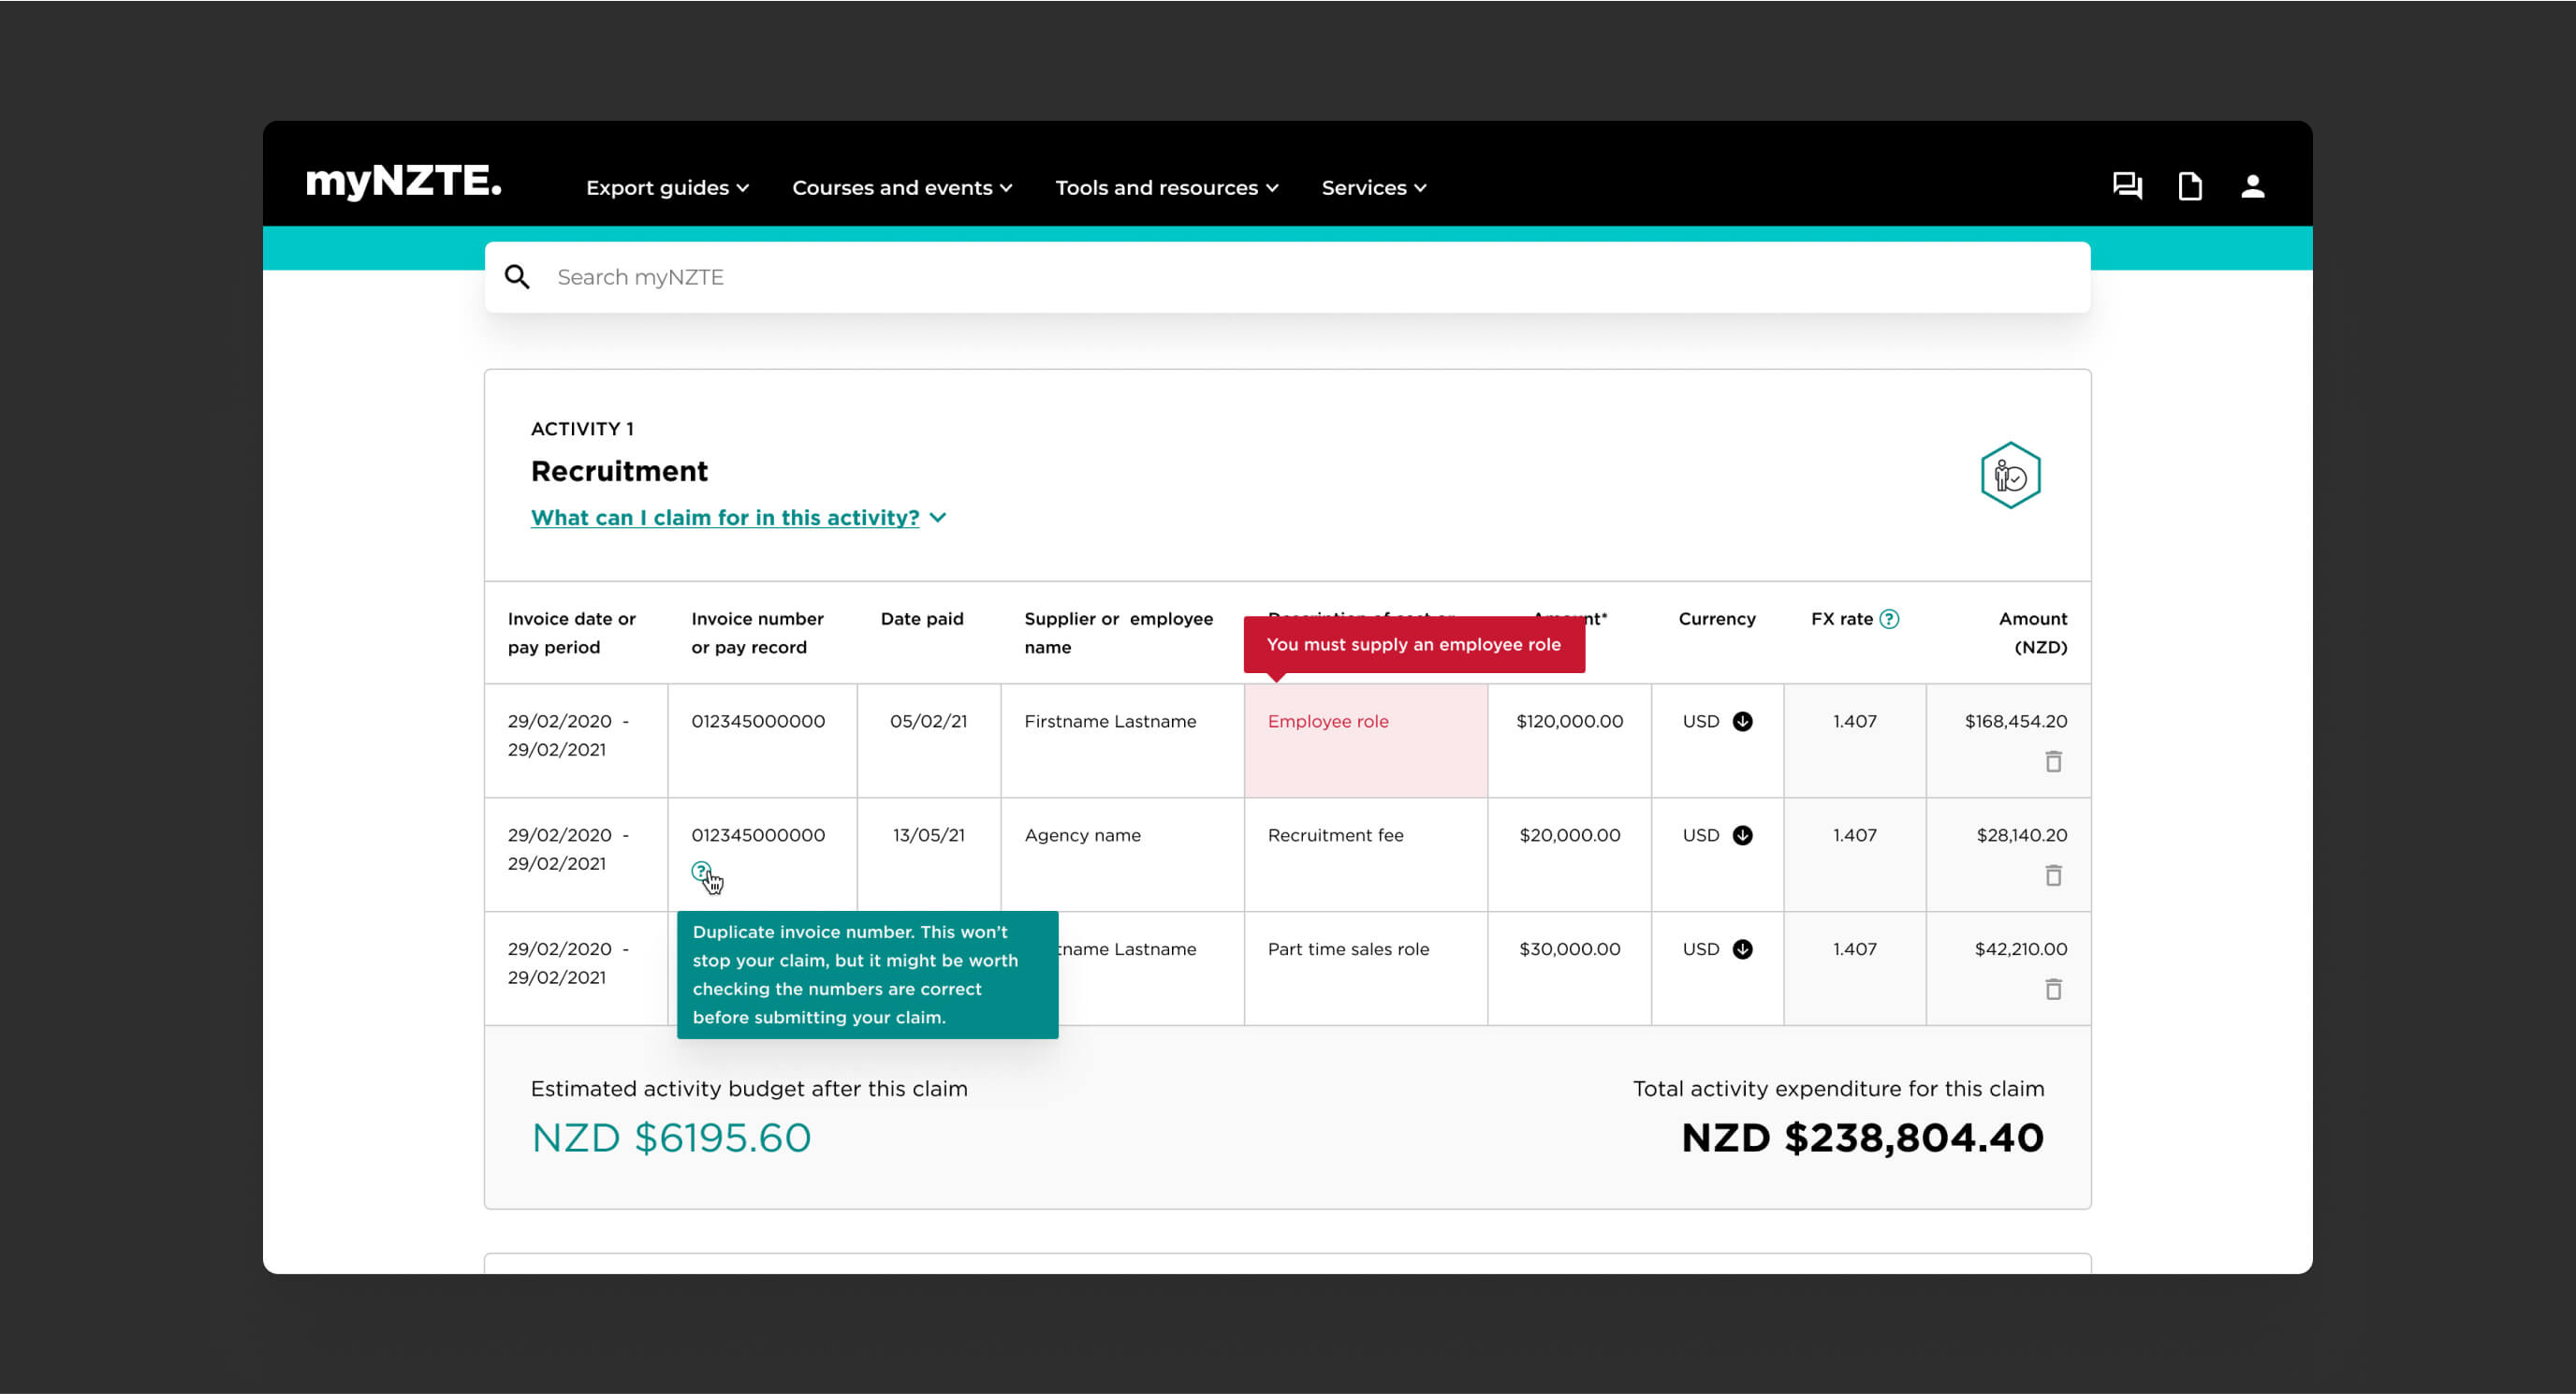The height and width of the screenshot is (1394, 2576).
Task: Expand the Courses and events menu
Action: pyautogui.click(x=902, y=188)
